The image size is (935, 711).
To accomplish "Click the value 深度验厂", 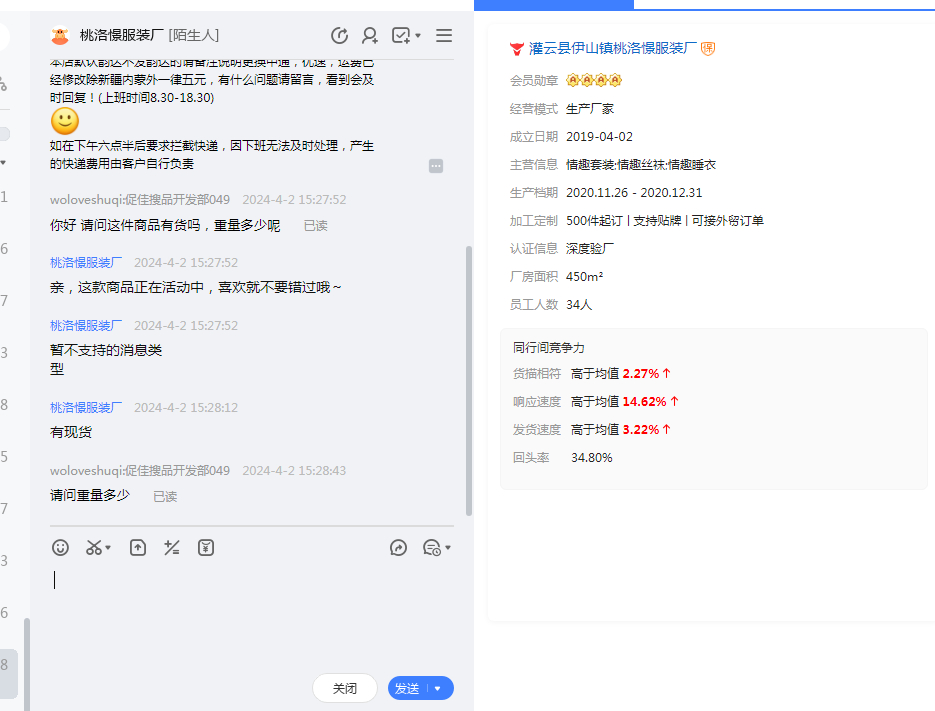I will click(x=590, y=249).
